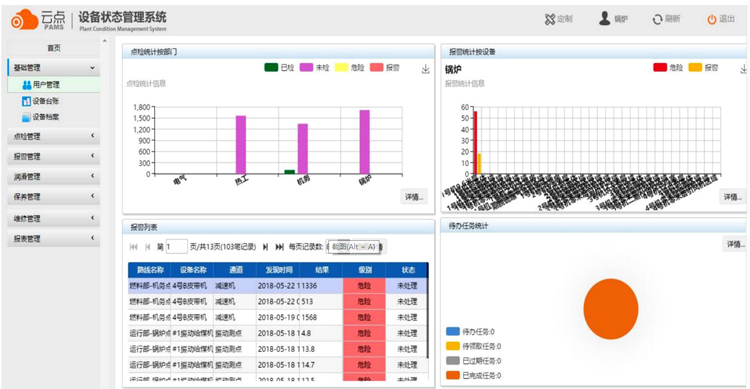The height and width of the screenshot is (389, 750).
Task: Toggle the 待领取任务:0 pie legend
Action: (x=474, y=346)
